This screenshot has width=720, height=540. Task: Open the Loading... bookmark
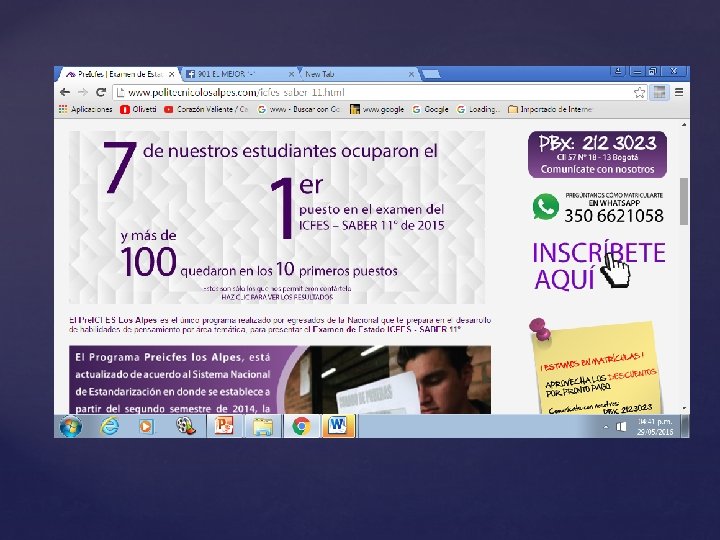tap(478, 109)
